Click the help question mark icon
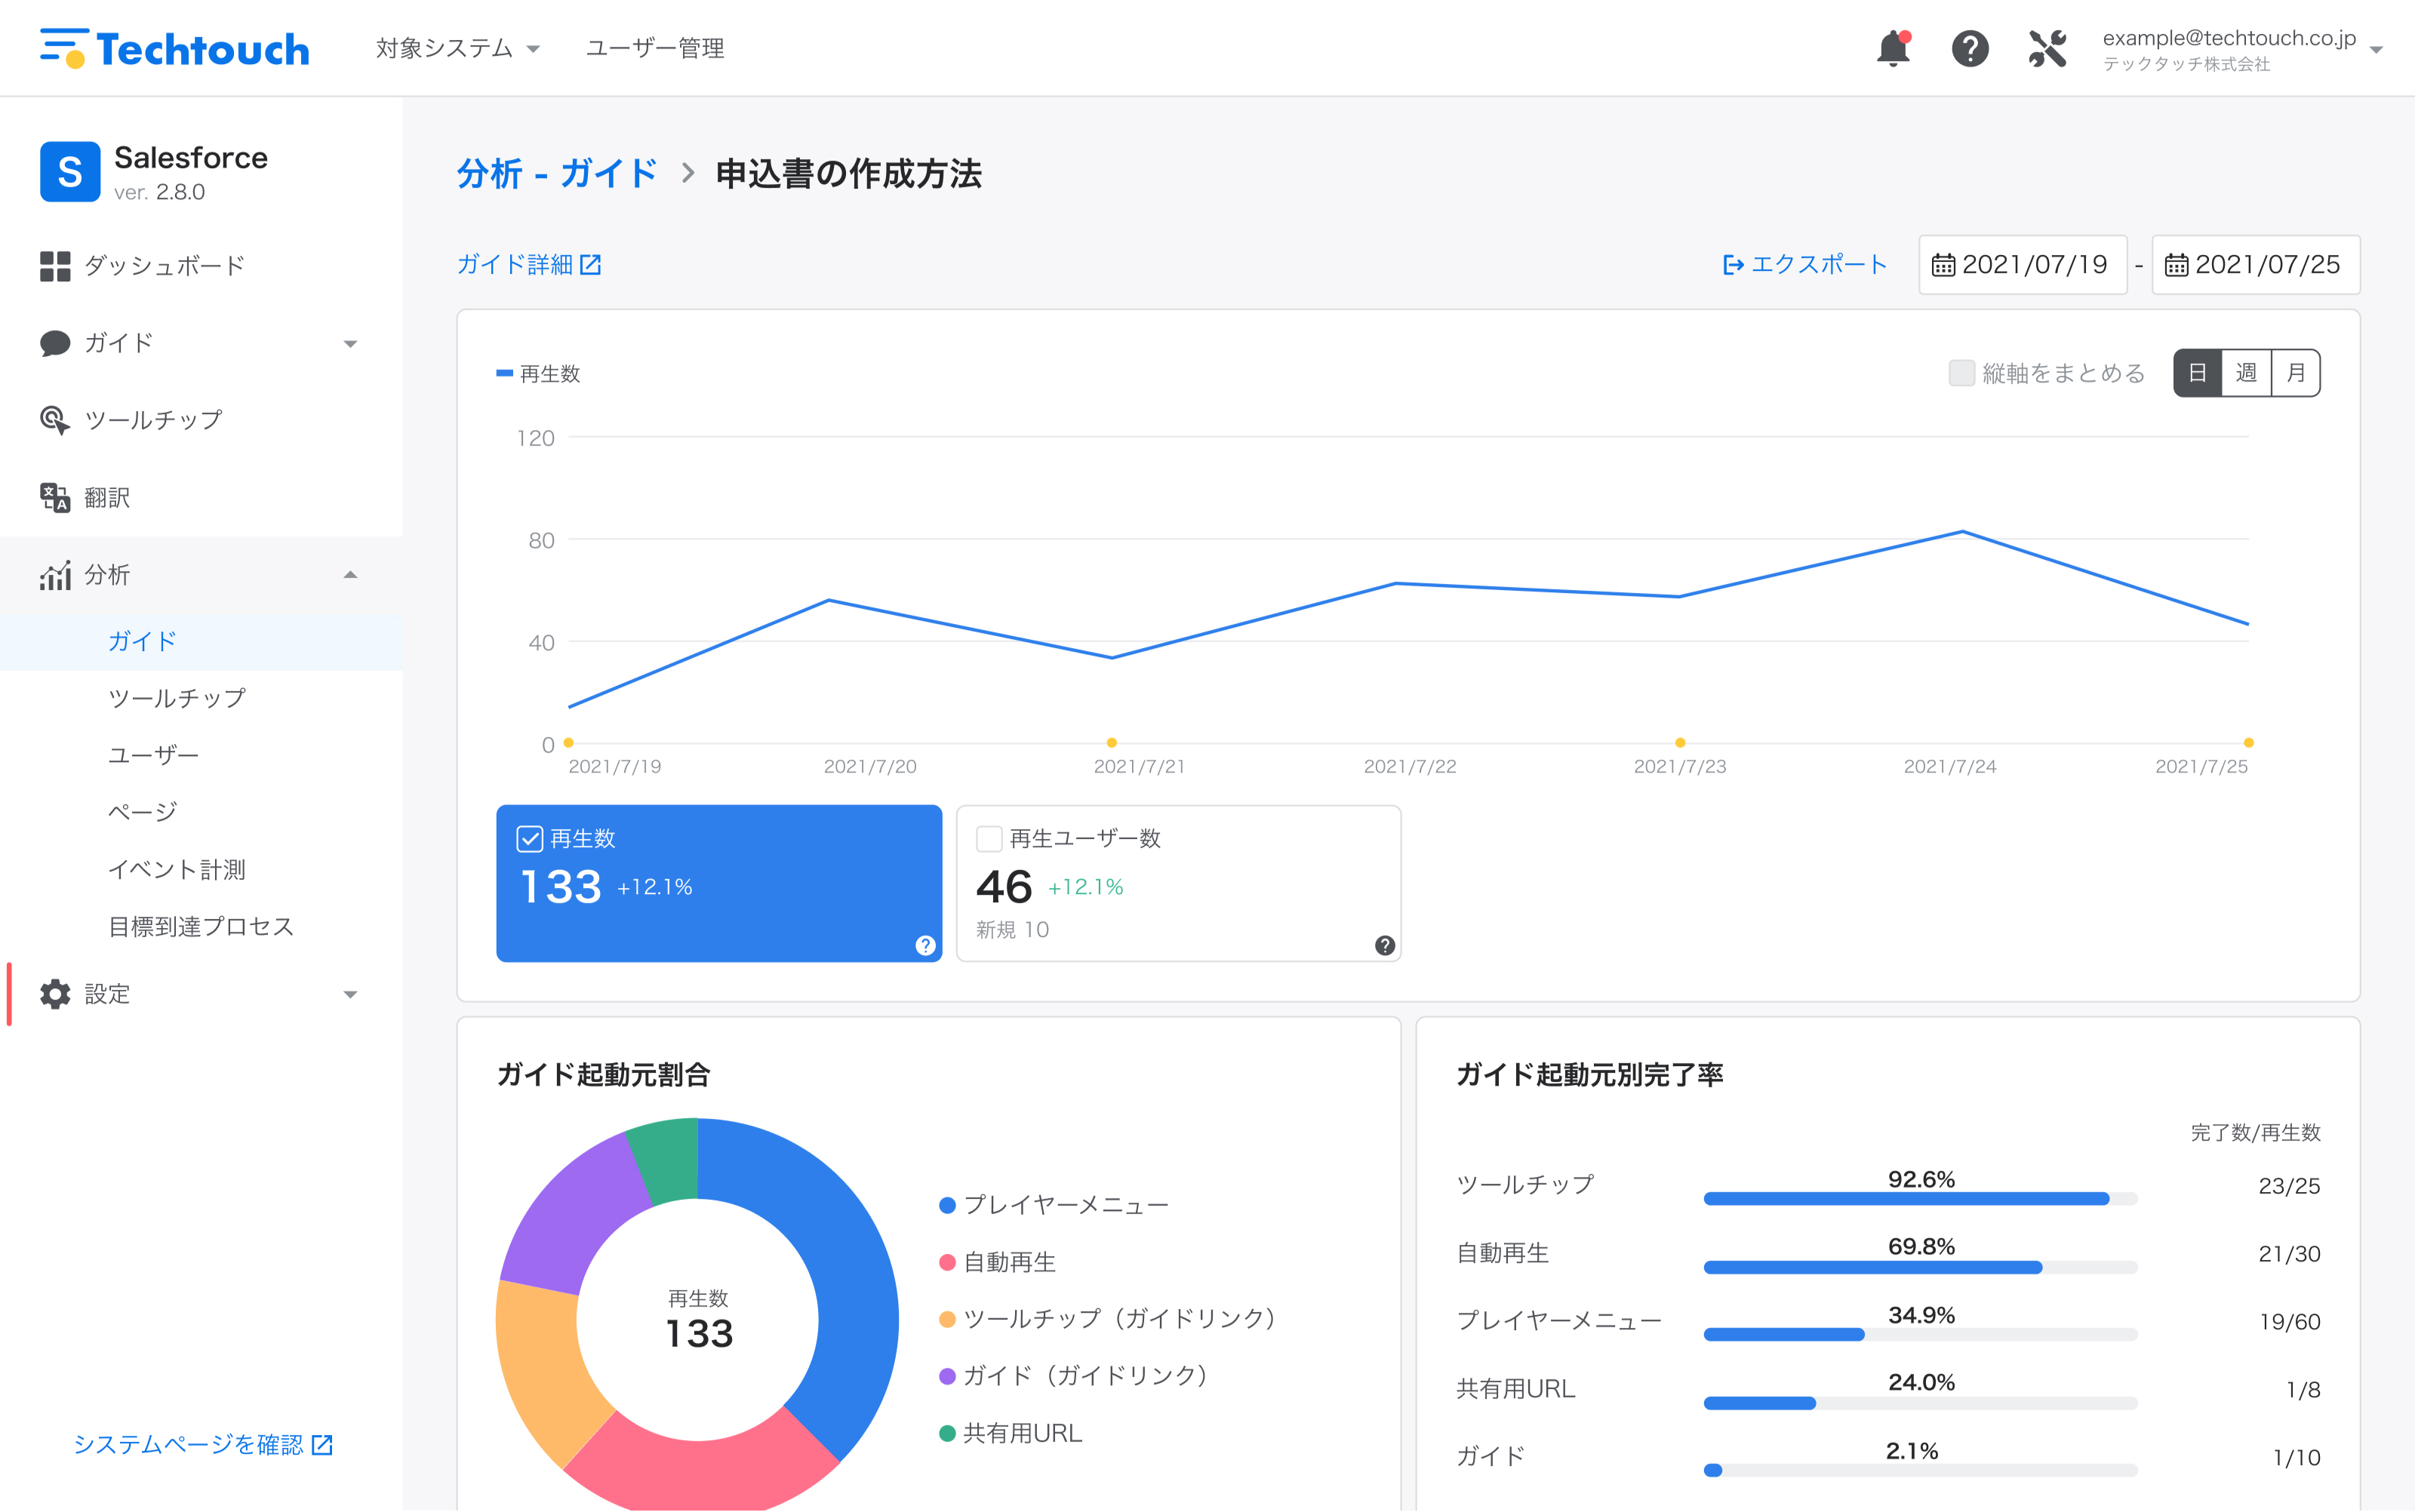Image resolution: width=2415 pixels, height=1512 pixels. pyautogui.click(x=1970, y=47)
